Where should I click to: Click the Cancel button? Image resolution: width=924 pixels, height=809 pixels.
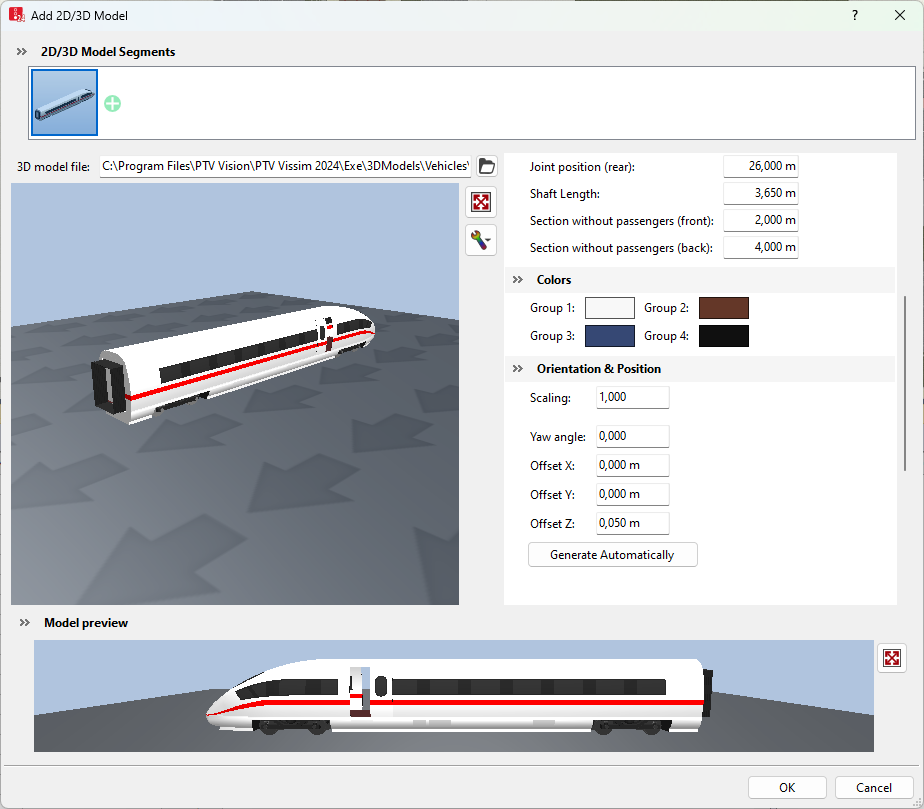875,787
